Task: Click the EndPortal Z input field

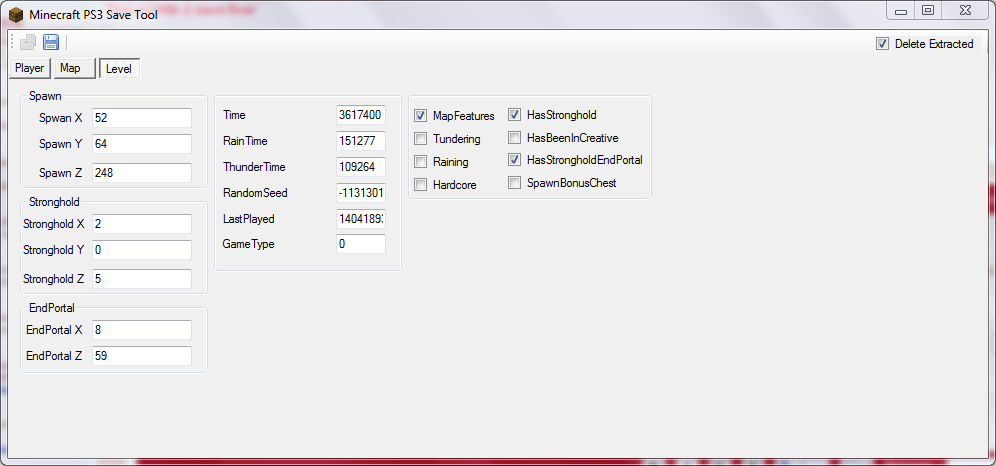Action: coord(142,356)
